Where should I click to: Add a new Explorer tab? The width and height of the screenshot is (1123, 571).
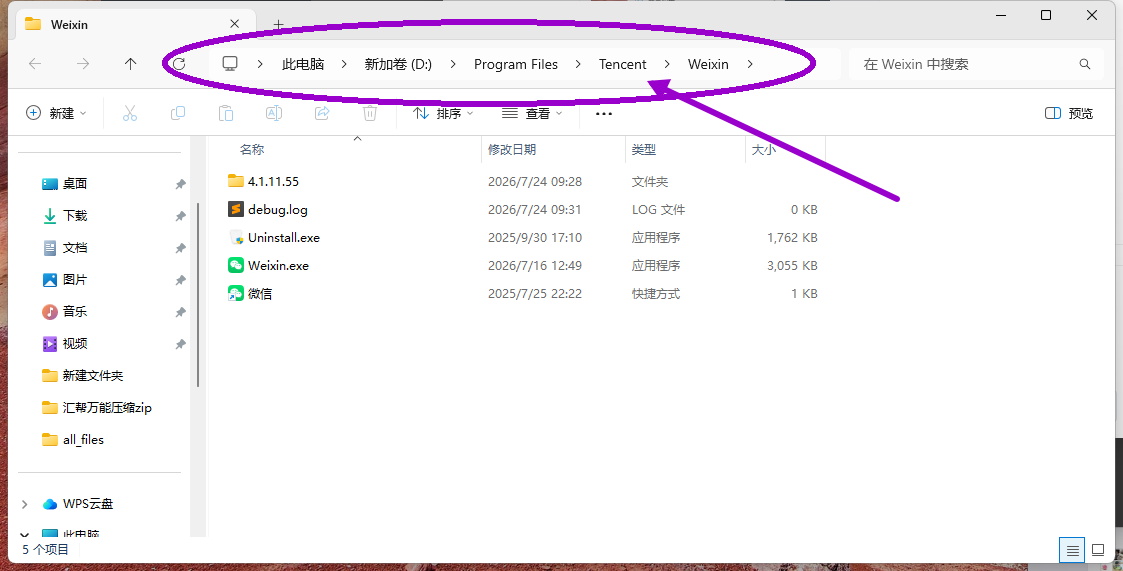(x=279, y=24)
